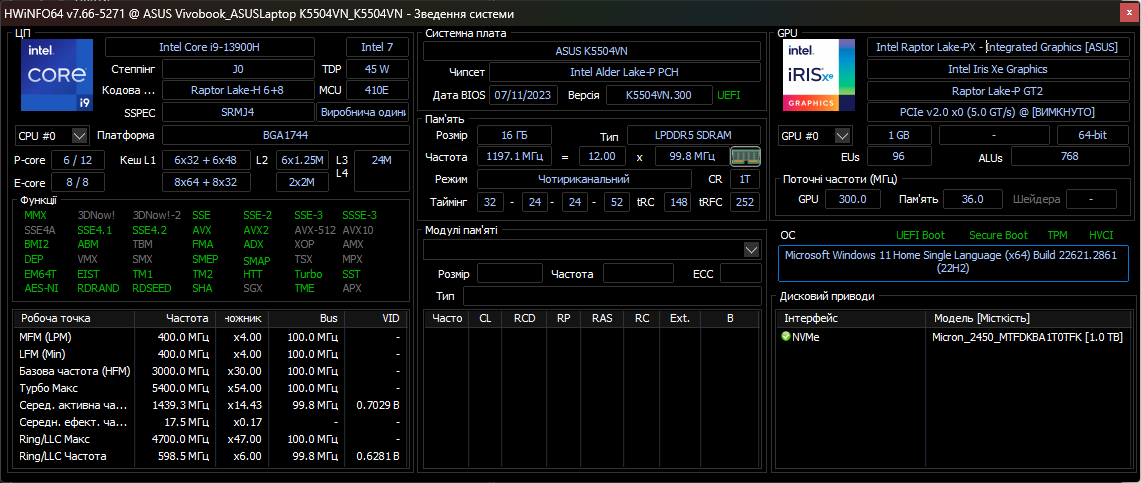The height and width of the screenshot is (483, 1141).
Task: Click the Intel Core i9 logo
Action: click(56, 76)
